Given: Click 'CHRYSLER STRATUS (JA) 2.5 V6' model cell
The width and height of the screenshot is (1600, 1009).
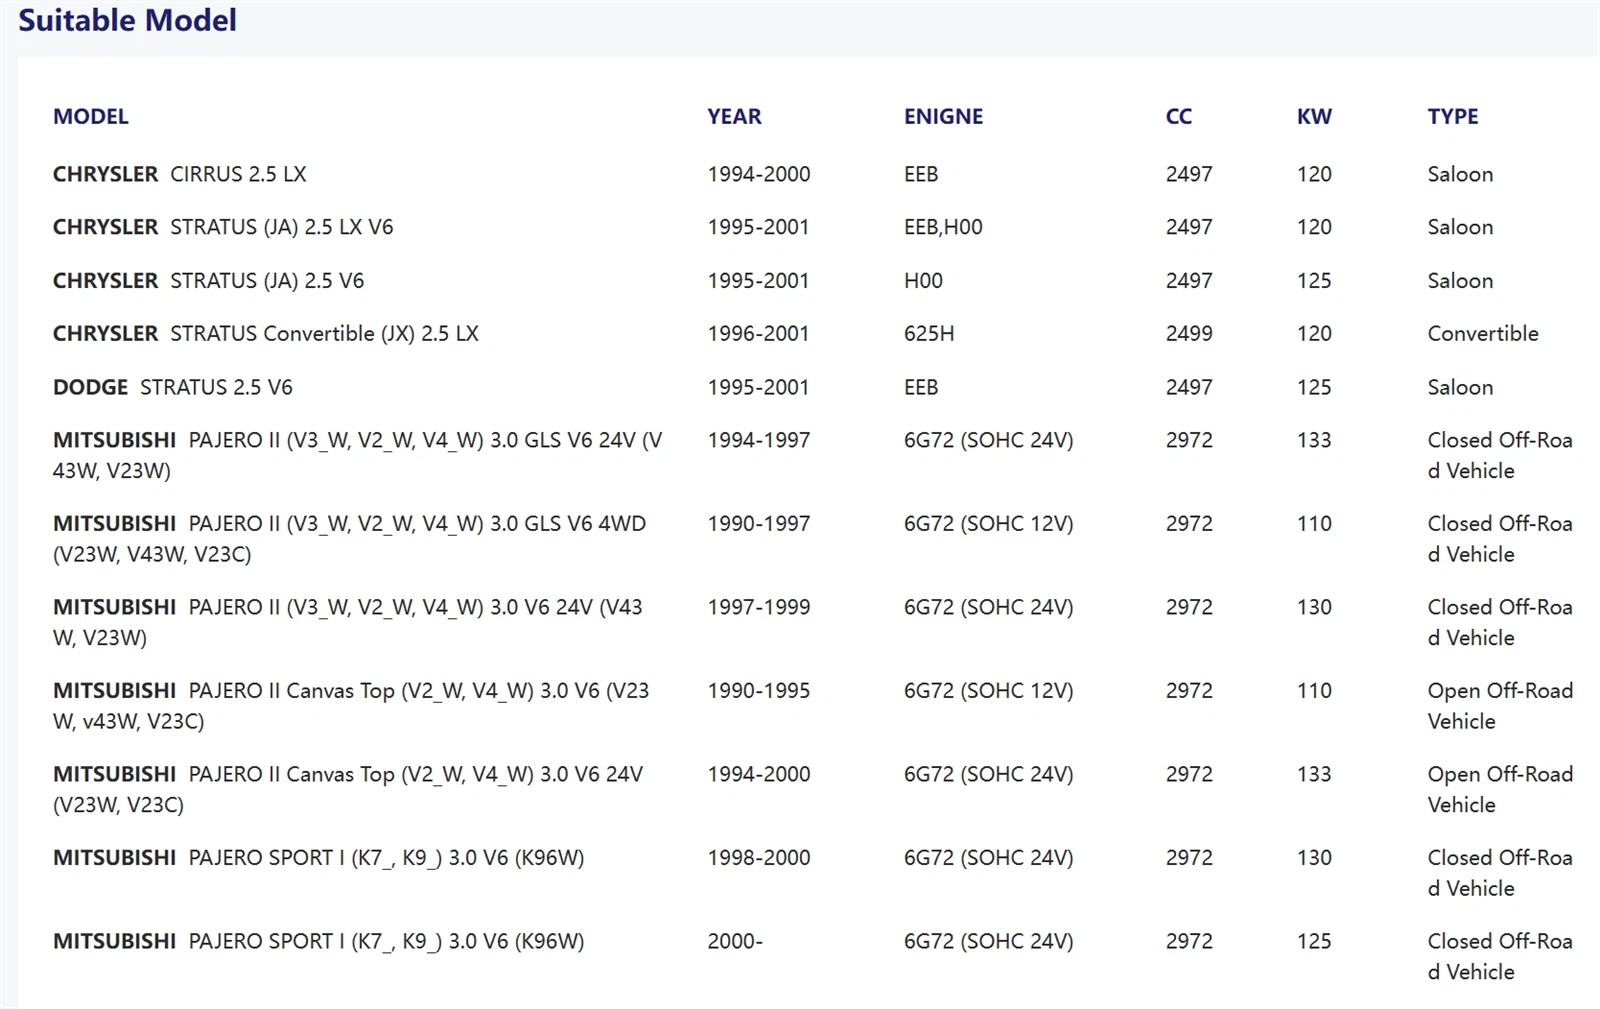Looking at the screenshot, I should 208,281.
